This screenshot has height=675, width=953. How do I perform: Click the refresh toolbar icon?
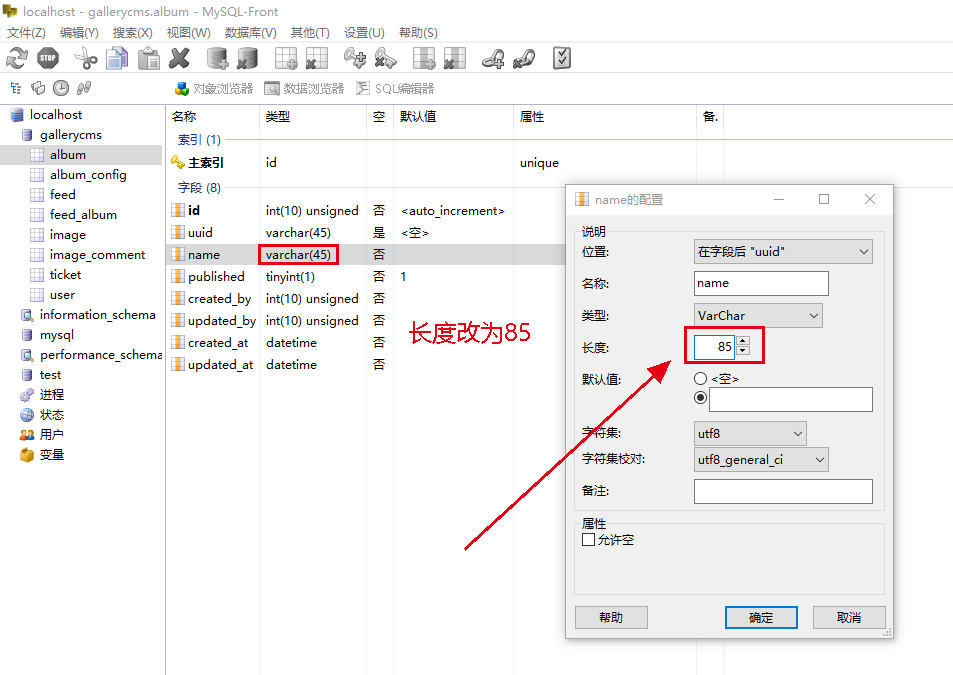click(17, 58)
